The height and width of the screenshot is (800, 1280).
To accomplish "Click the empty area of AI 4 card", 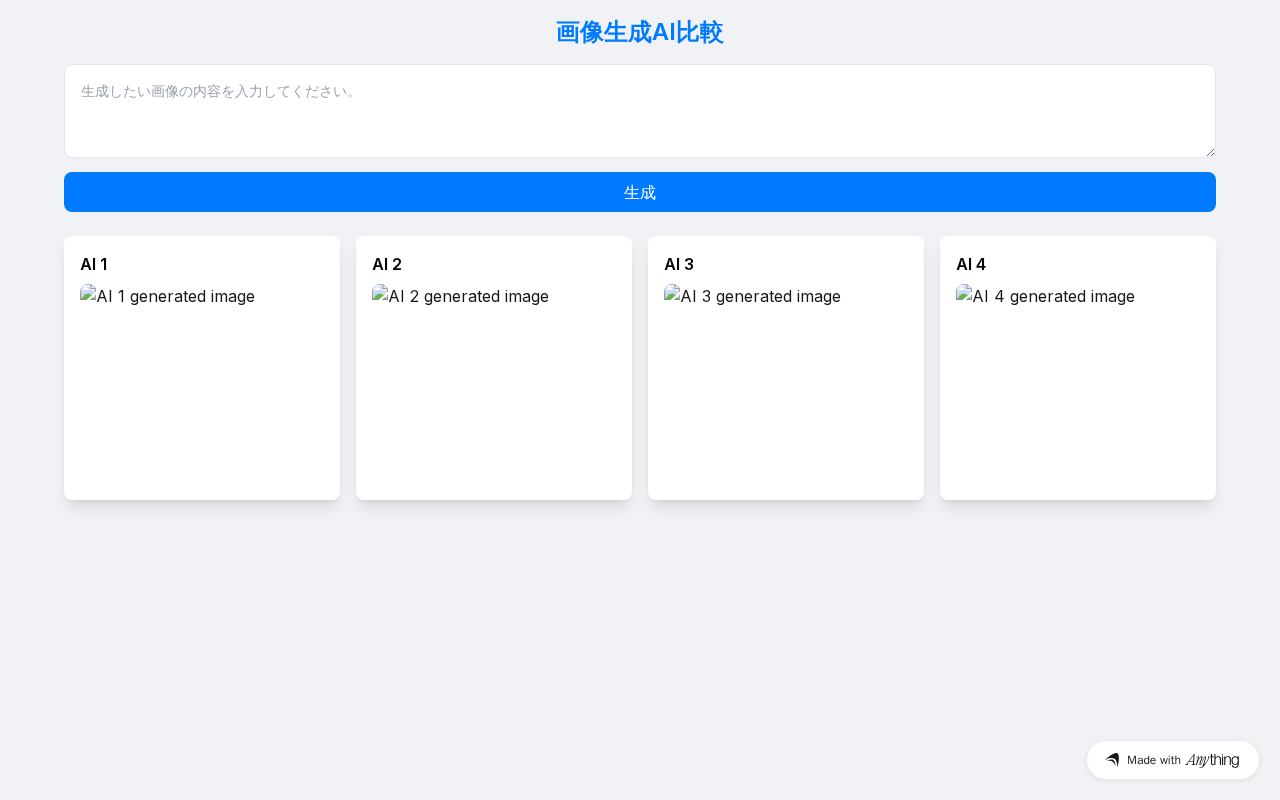I will [1078, 410].
